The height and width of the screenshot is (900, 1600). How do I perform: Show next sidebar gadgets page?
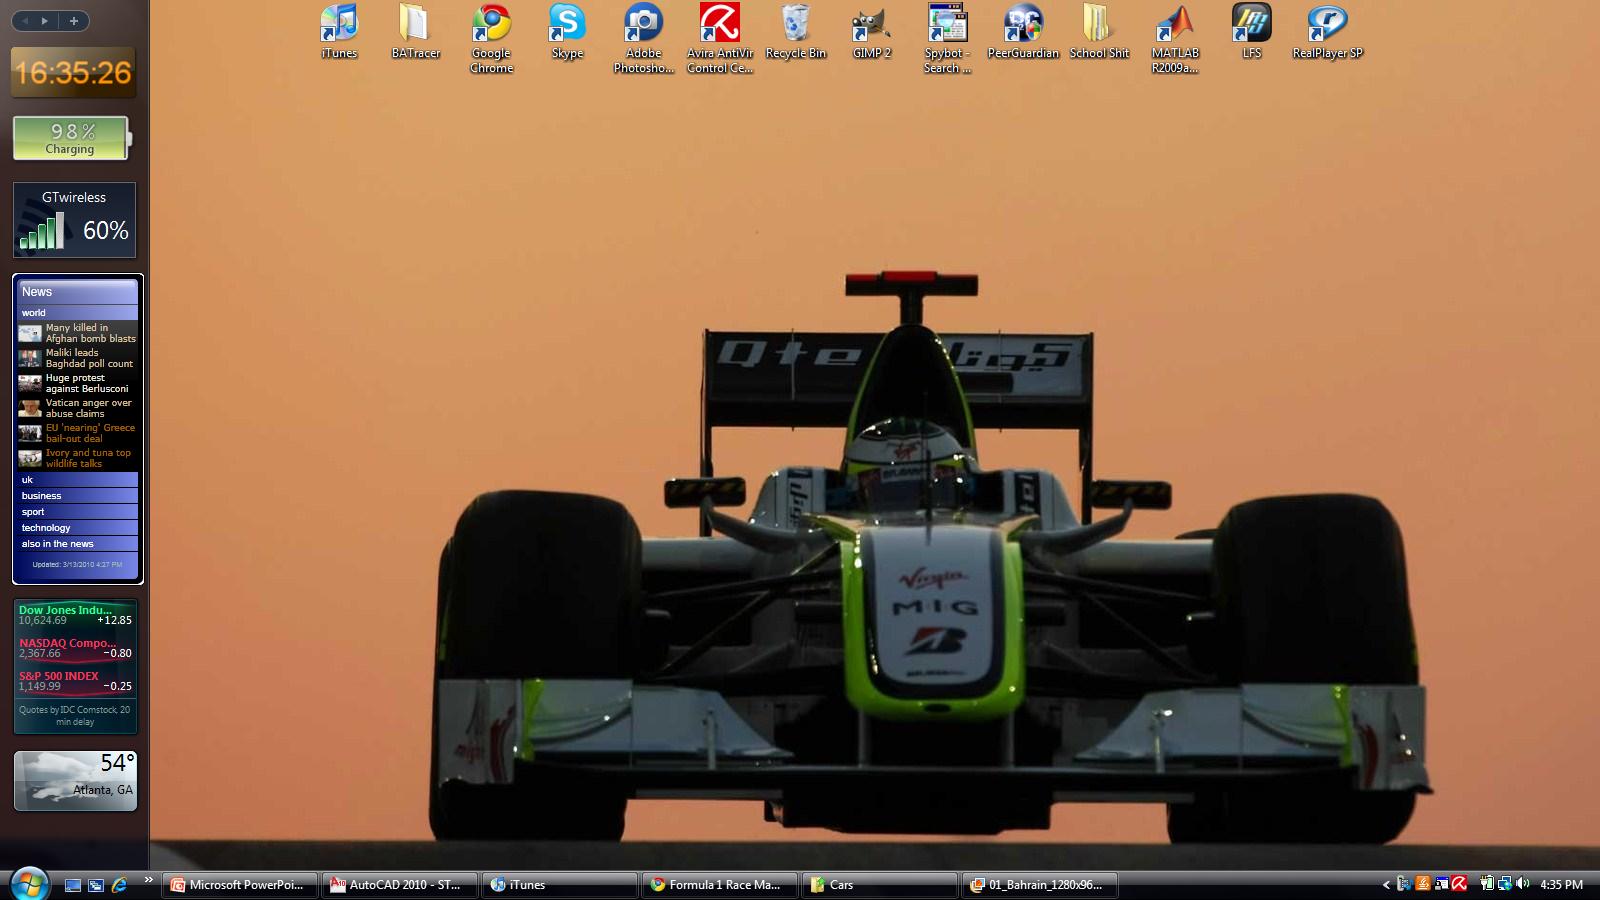point(44,20)
